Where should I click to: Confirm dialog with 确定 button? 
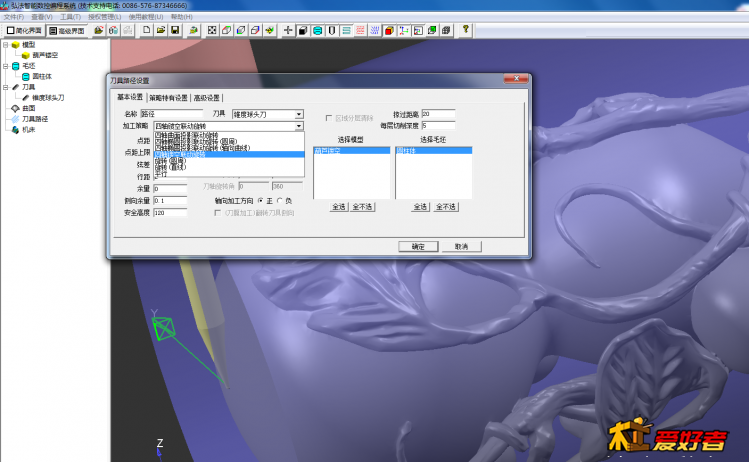coord(418,247)
